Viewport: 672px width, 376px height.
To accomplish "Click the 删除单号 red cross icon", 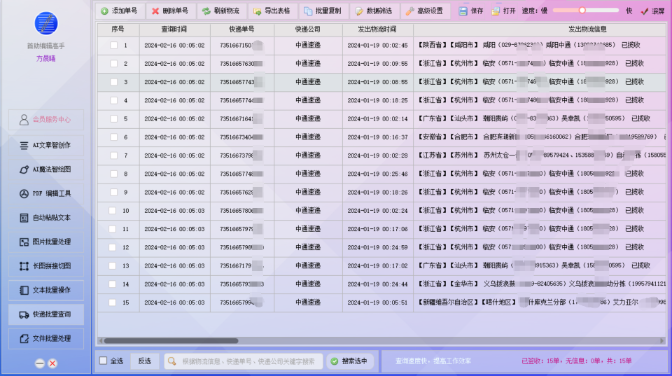I will (x=155, y=11).
